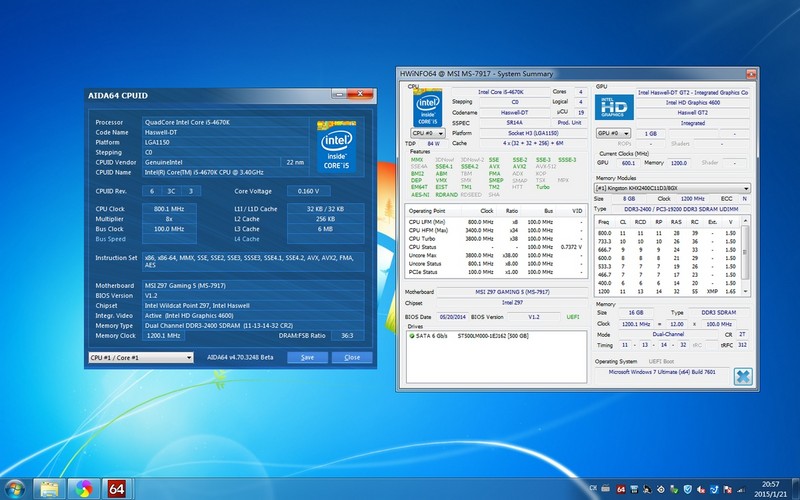800x500 pixels.
Task: Close HWiNFO summary with the blue X icon
Action: (x=741, y=377)
